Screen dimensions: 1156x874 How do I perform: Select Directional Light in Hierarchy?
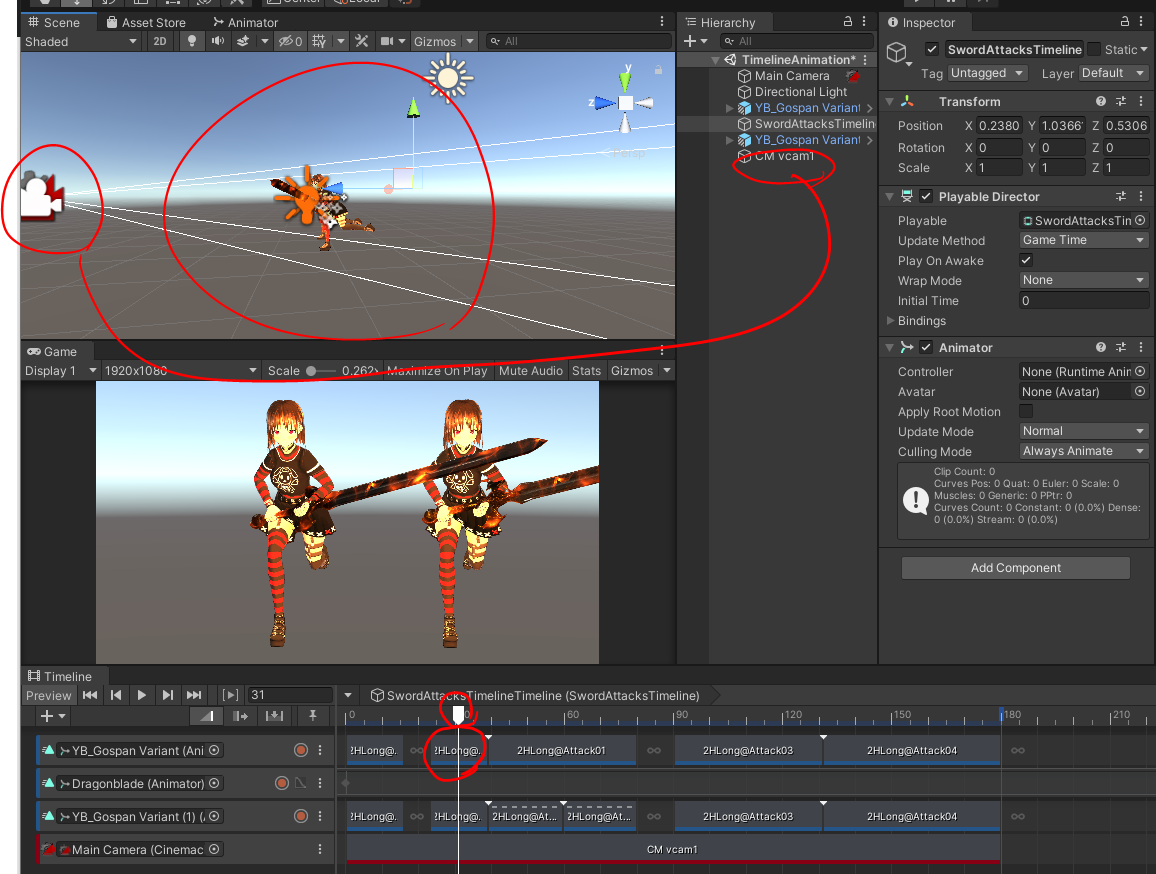point(801,91)
